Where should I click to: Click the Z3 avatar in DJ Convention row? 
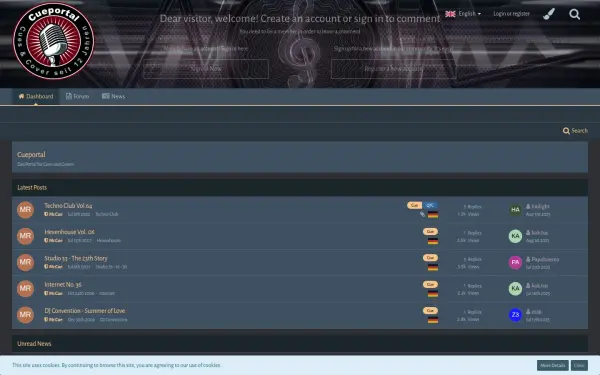click(x=515, y=315)
